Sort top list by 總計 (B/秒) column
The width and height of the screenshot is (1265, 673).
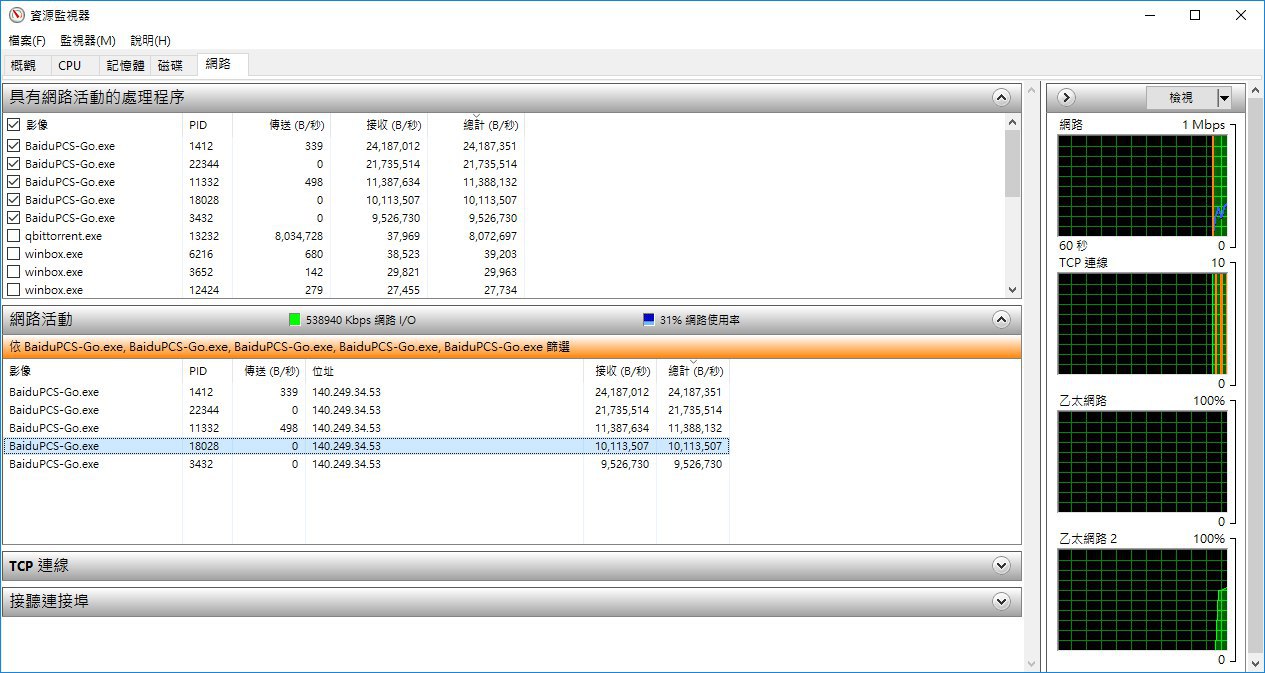point(476,125)
